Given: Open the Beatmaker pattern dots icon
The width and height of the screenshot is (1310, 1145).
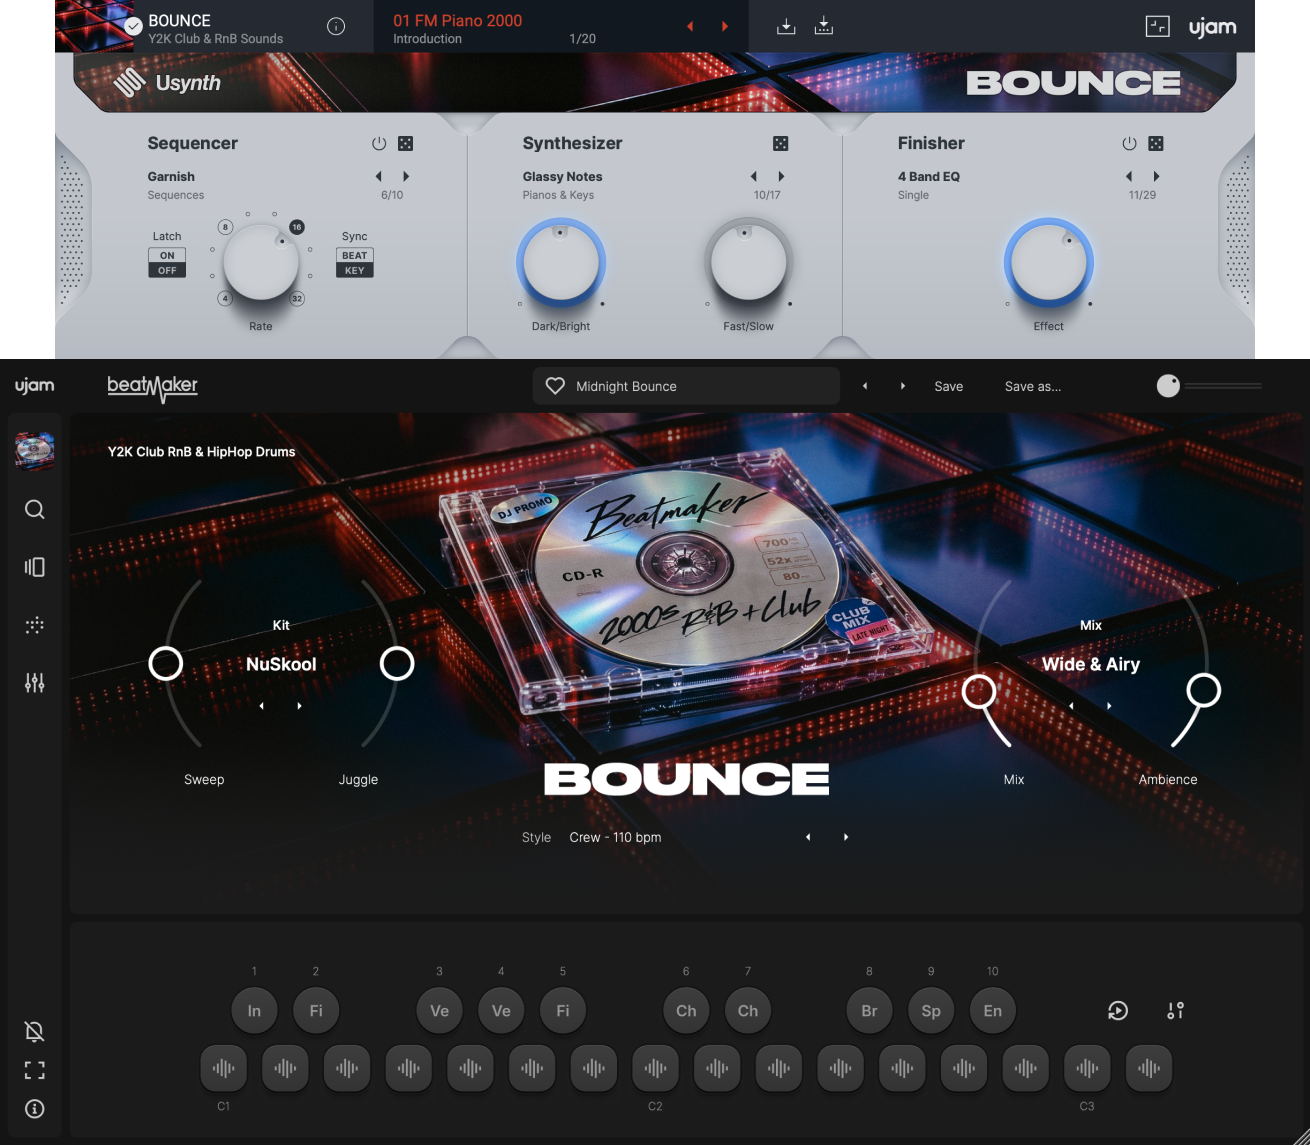Looking at the screenshot, I should (x=35, y=626).
